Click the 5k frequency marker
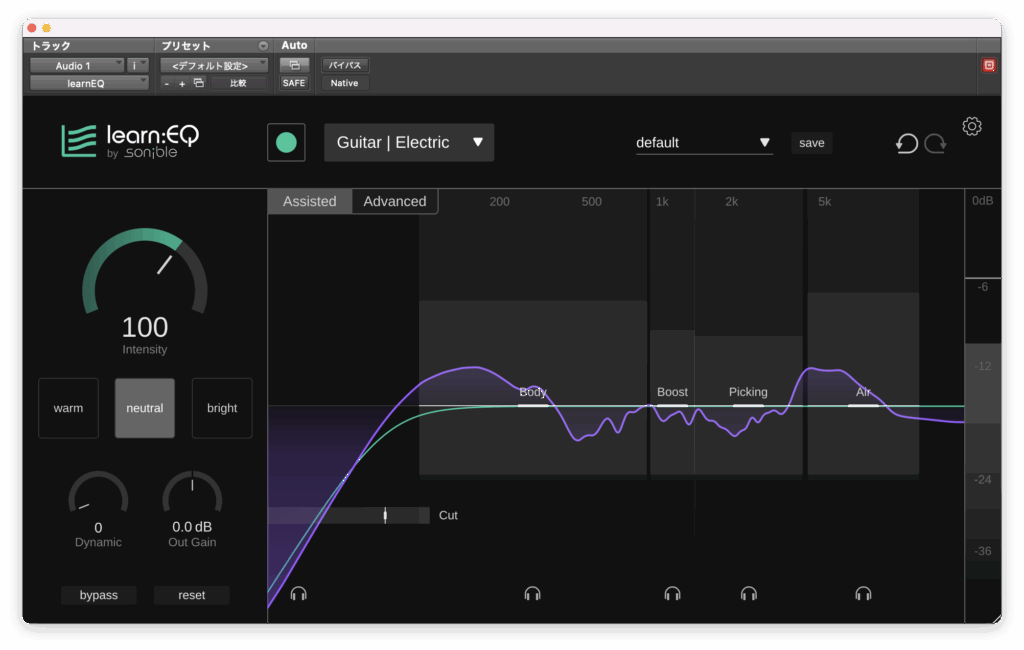The height and width of the screenshot is (650, 1024). click(825, 202)
